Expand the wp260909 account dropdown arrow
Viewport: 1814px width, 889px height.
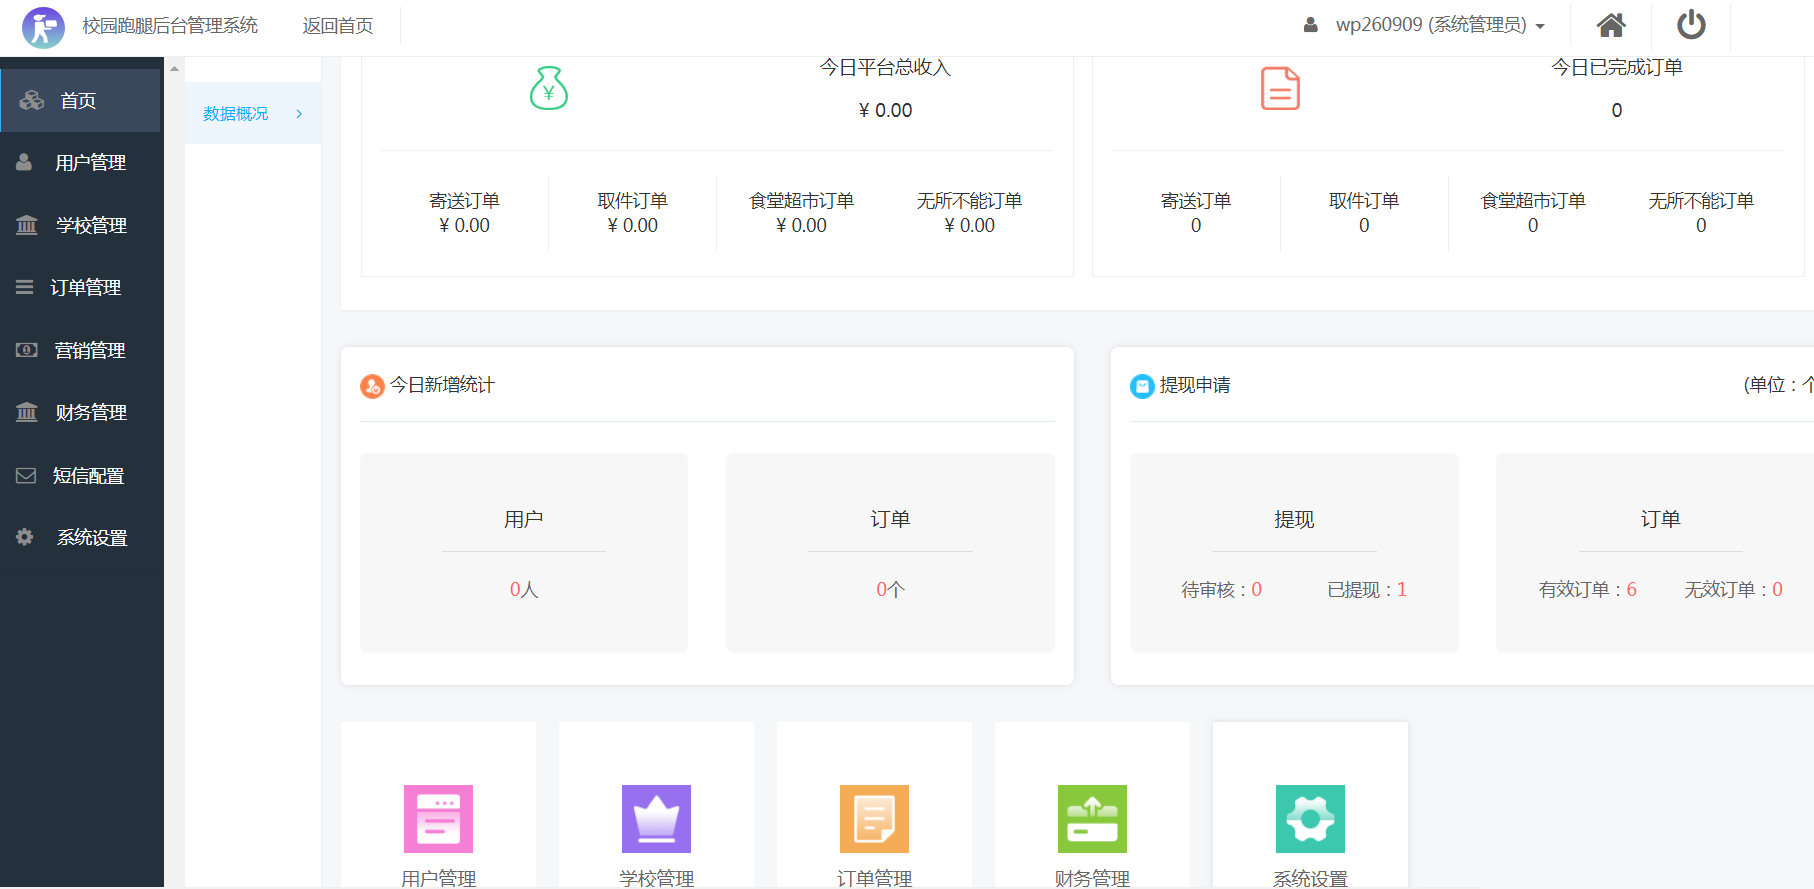tap(1540, 27)
